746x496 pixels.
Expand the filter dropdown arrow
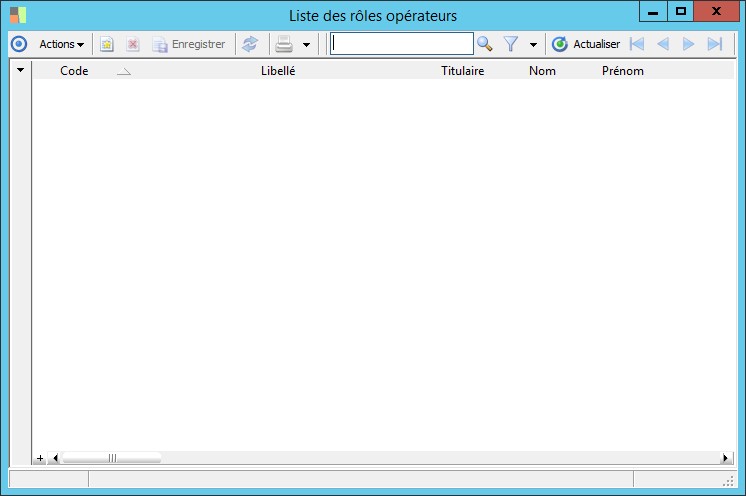tap(533, 45)
